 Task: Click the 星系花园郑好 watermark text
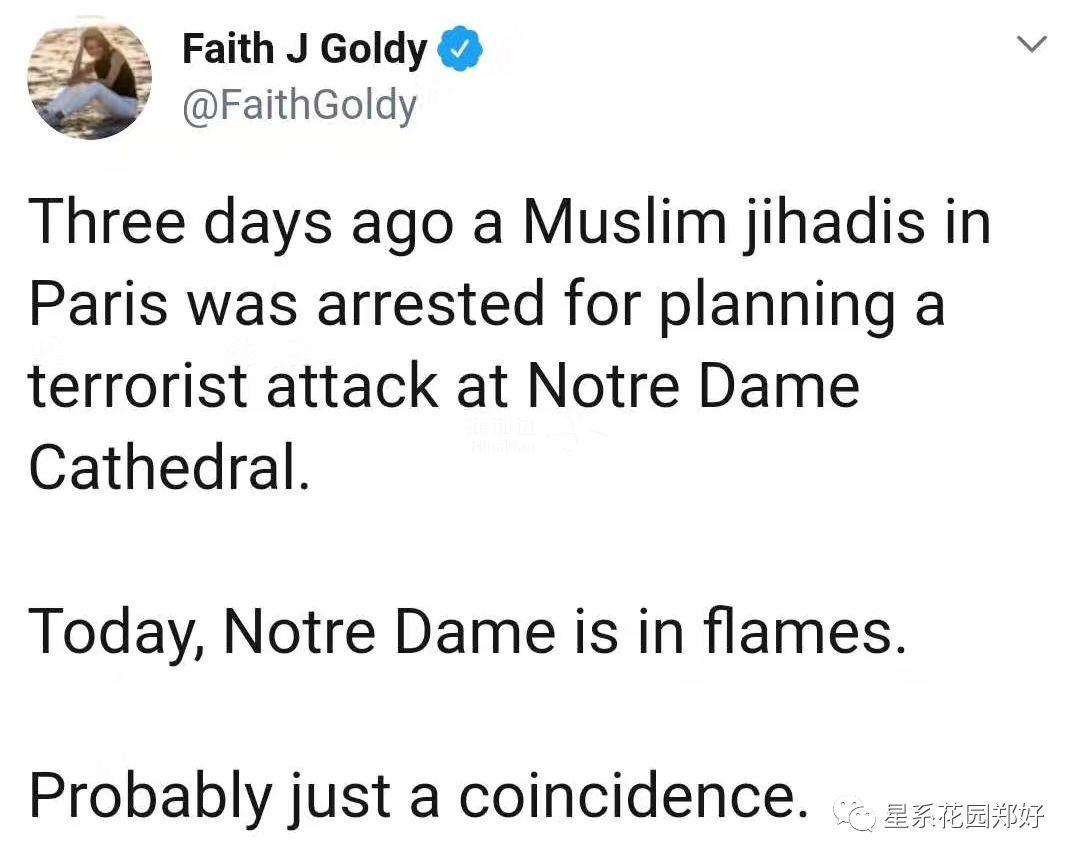965,815
